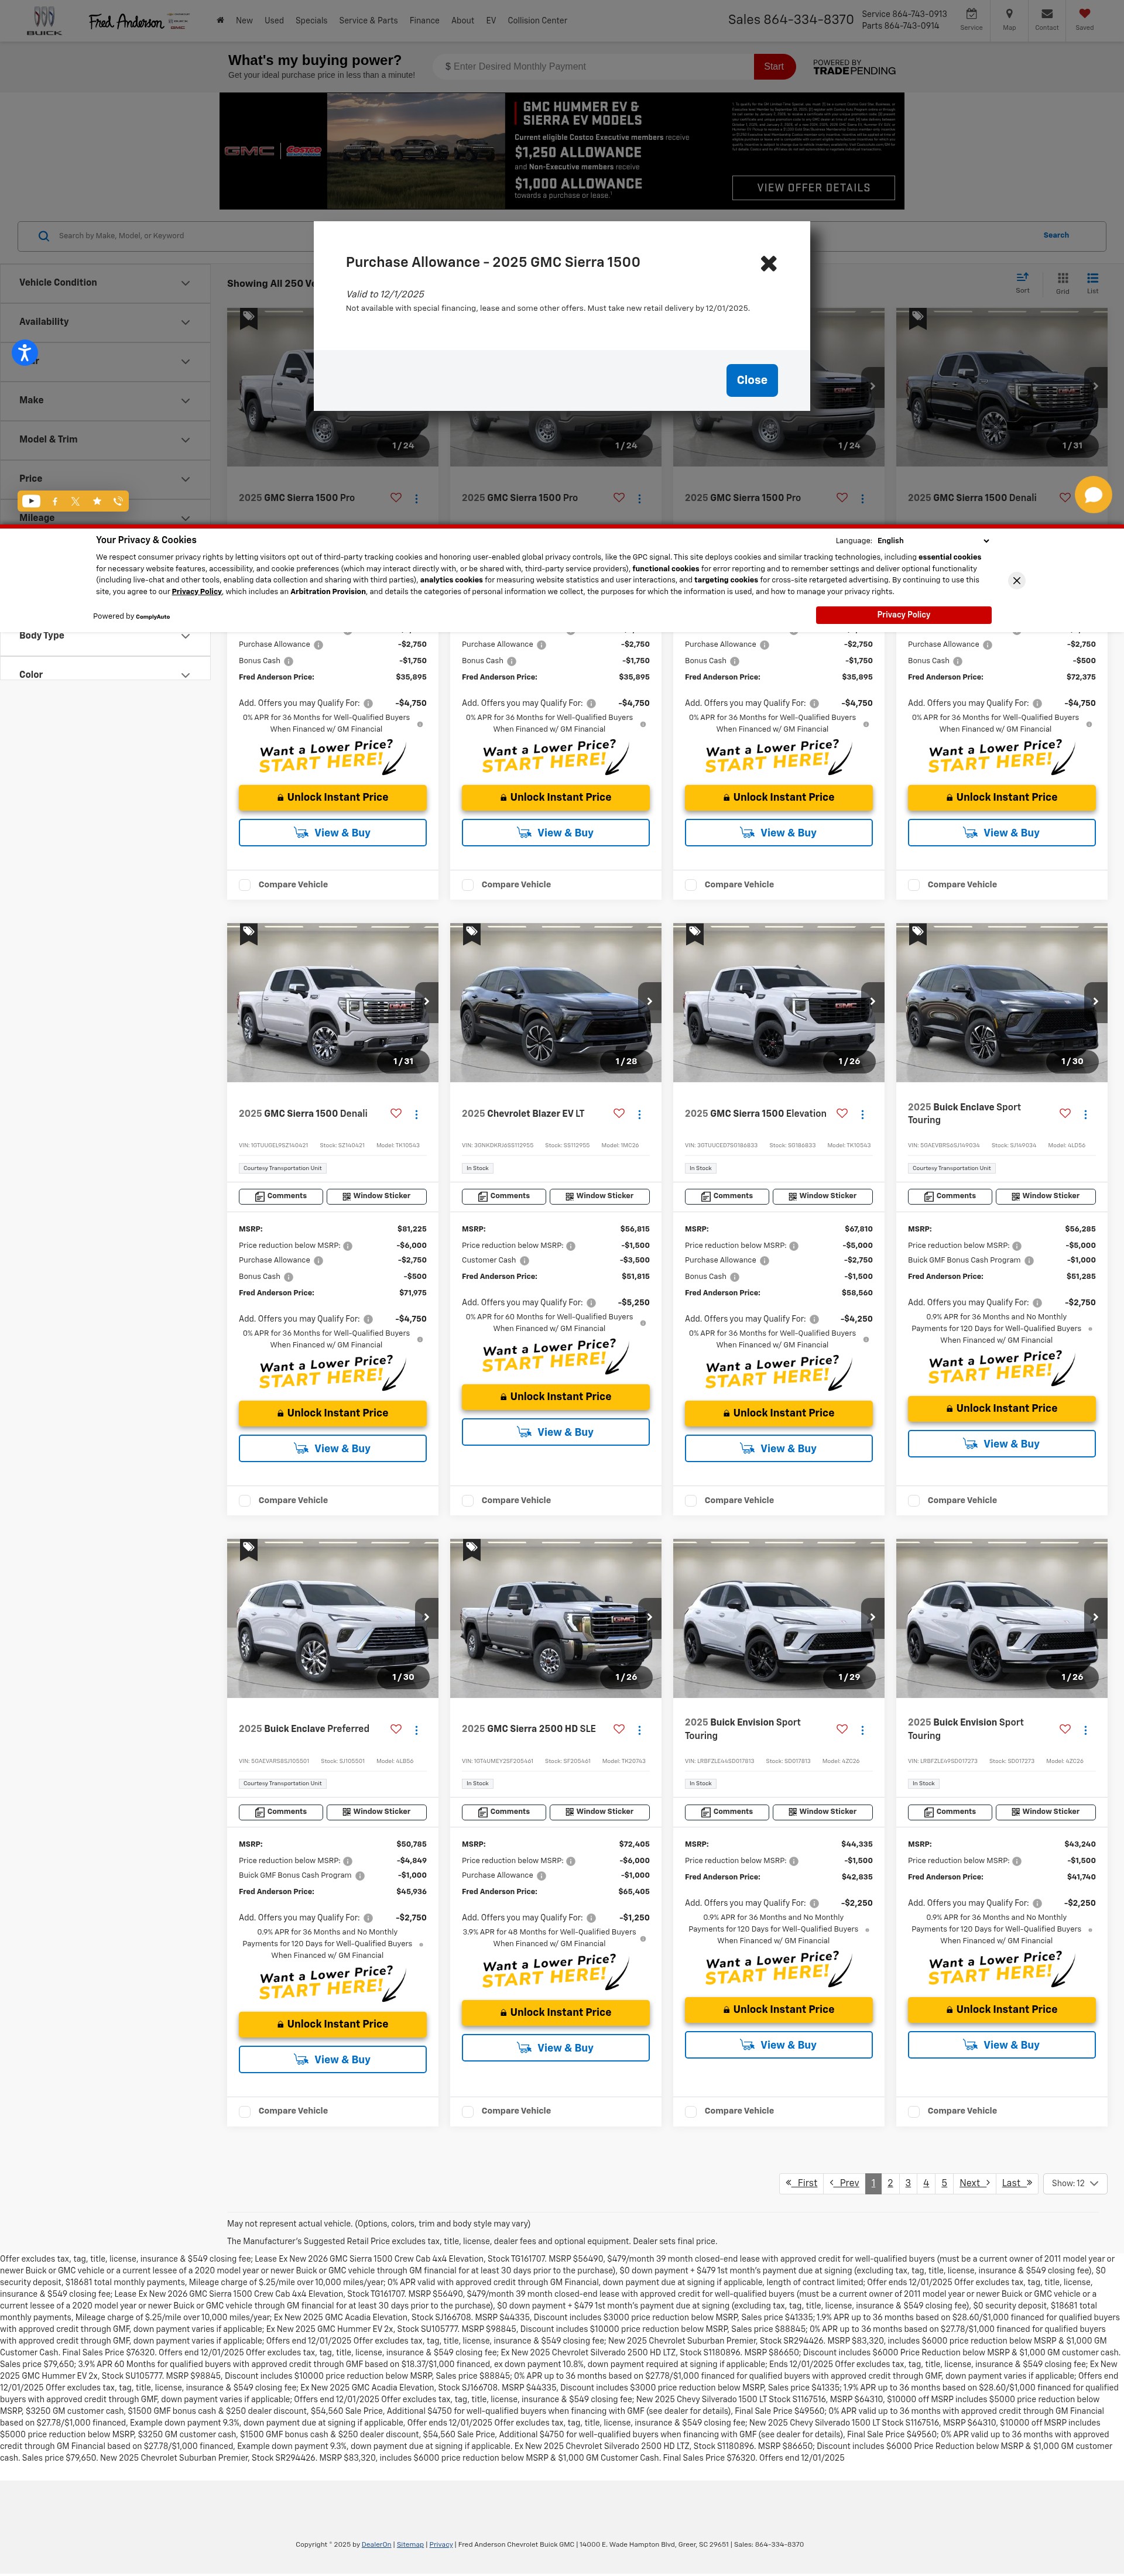
Task: Go to home page via house icon
Action: click(220, 20)
